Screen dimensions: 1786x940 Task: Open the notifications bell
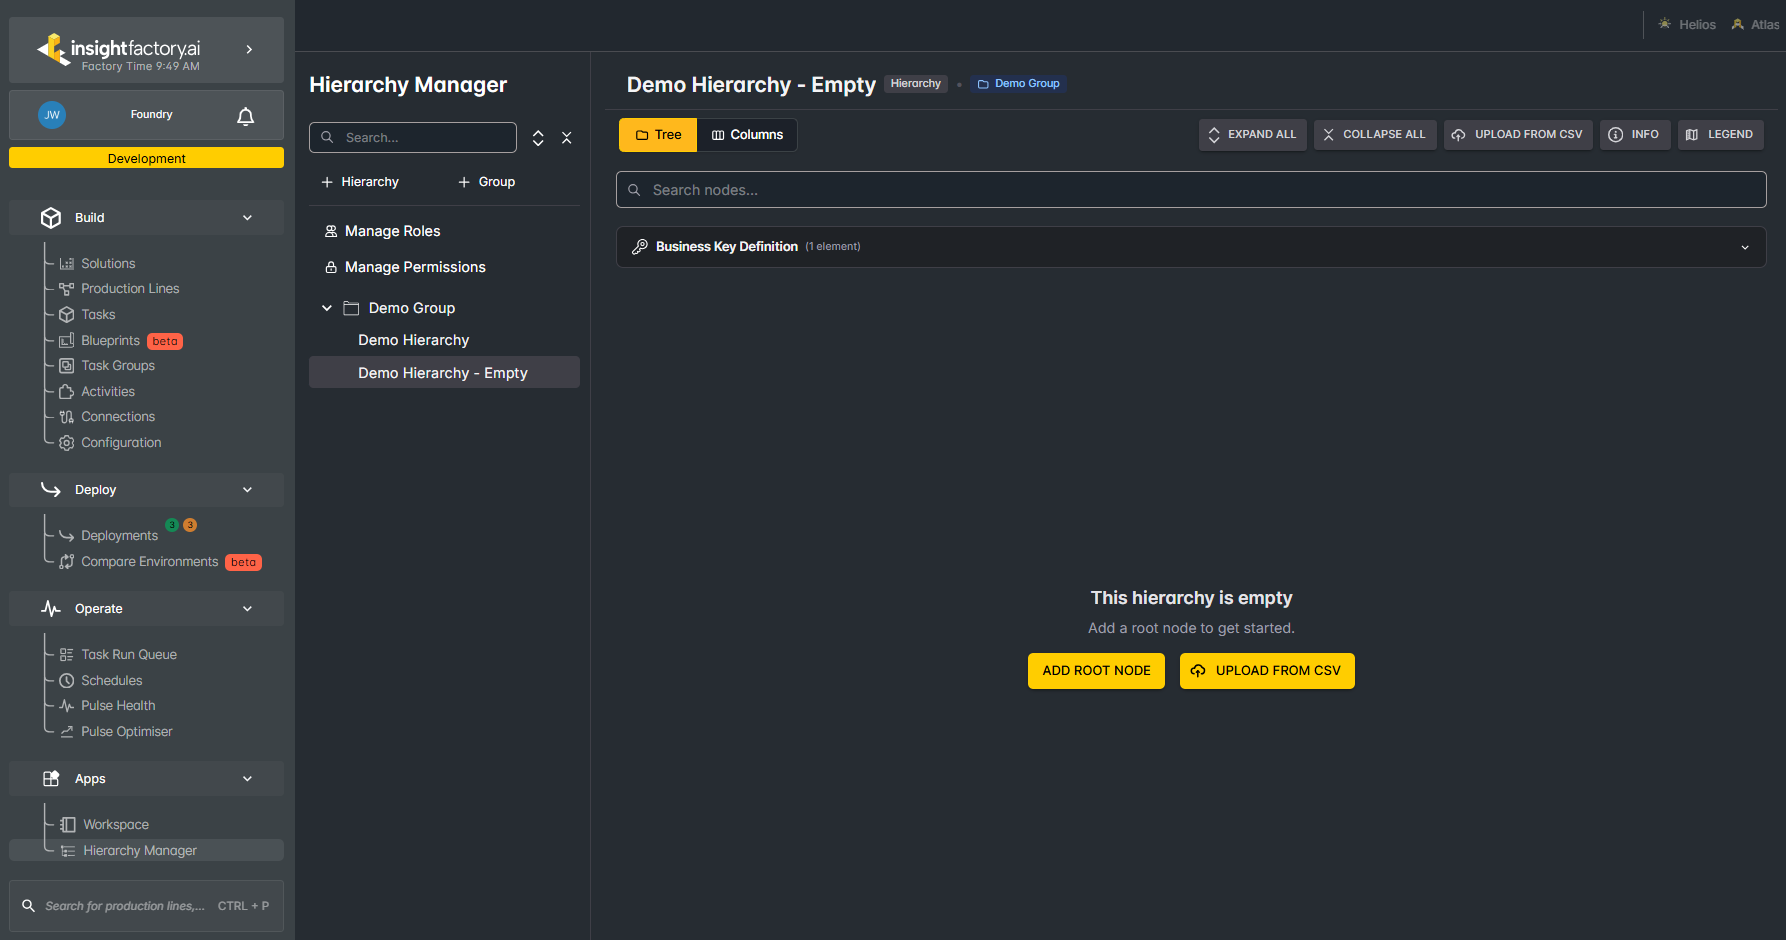pos(245,116)
